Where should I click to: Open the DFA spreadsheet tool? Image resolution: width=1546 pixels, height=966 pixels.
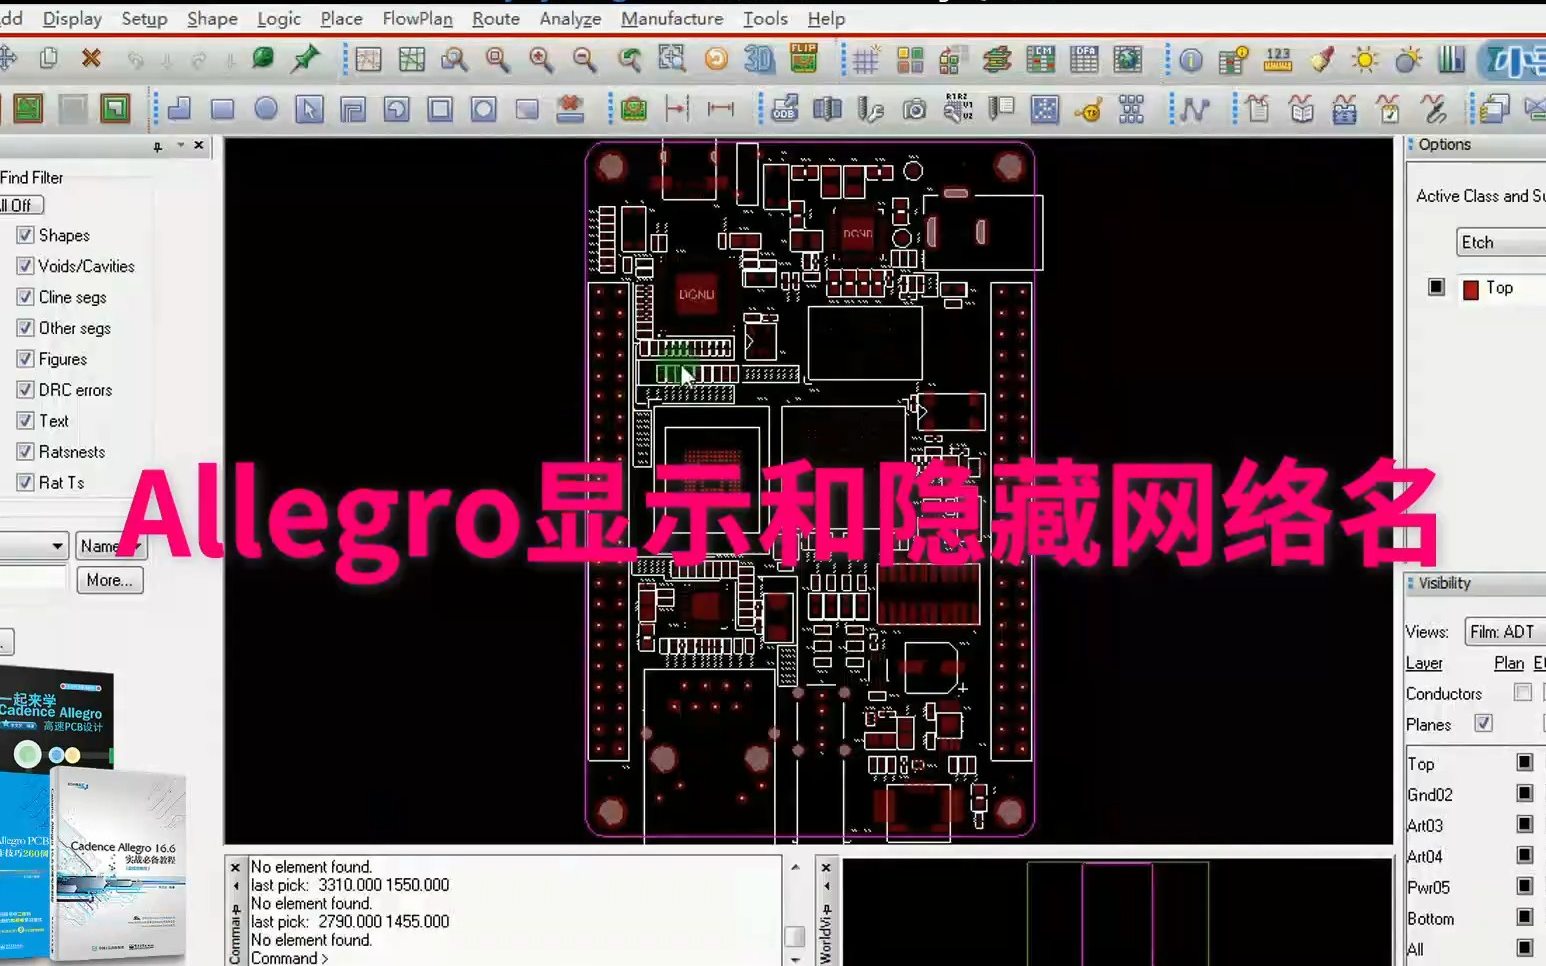(x=1084, y=60)
